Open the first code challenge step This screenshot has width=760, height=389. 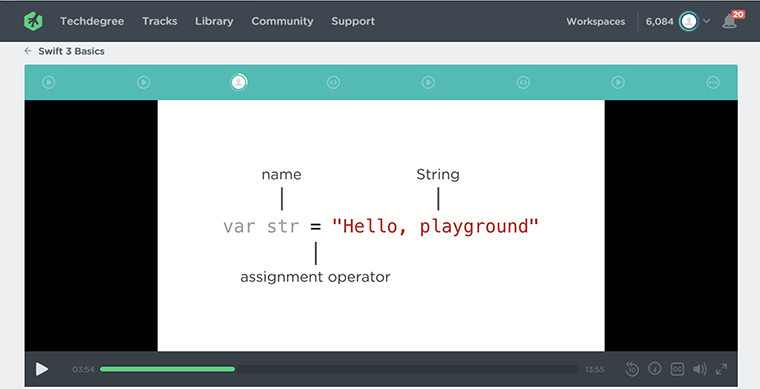point(333,82)
